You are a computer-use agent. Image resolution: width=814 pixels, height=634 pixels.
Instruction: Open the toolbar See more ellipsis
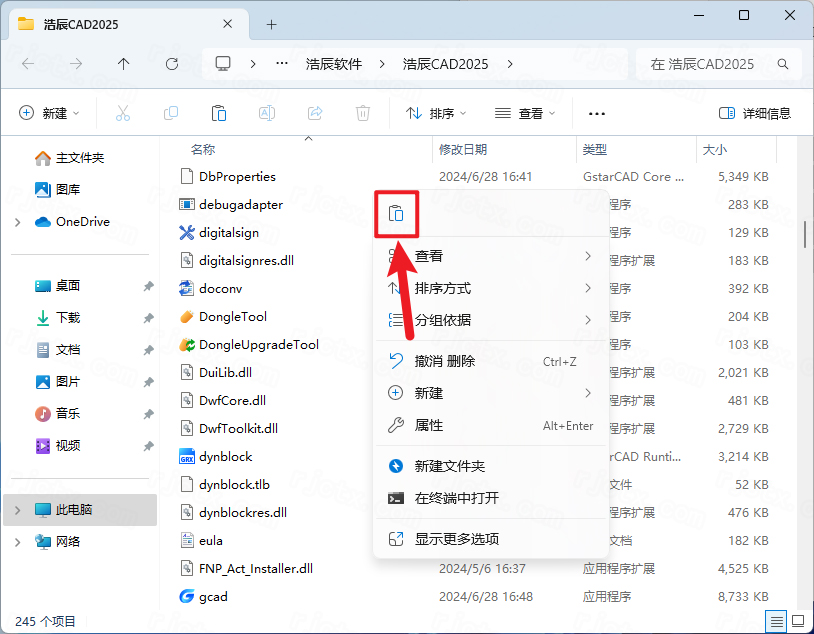[597, 113]
